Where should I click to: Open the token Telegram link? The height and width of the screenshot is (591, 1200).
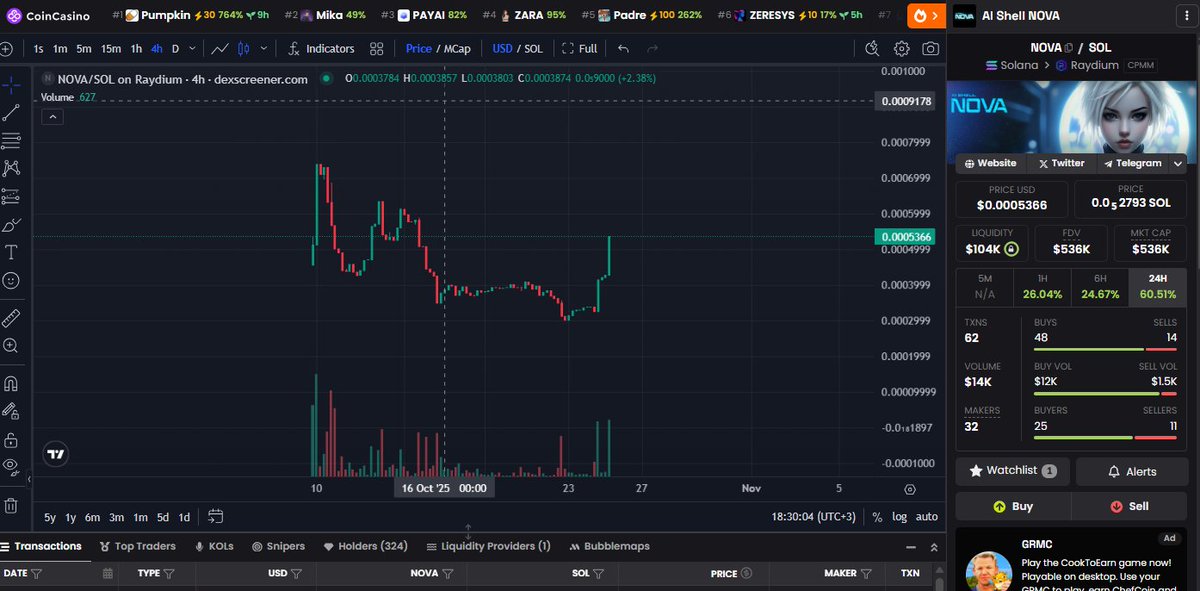coord(1131,163)
